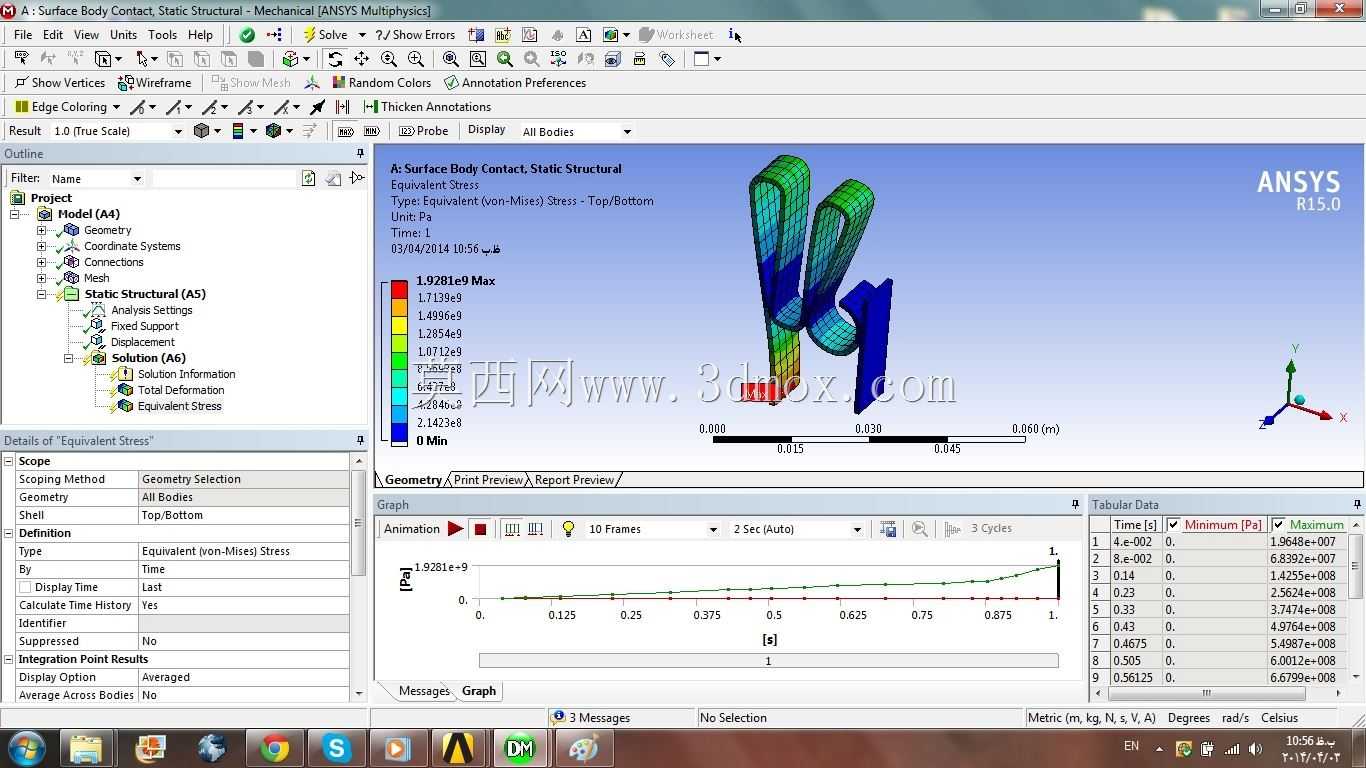Click the red Max color band in legend
The height and width of the screenshot is (768, 1366).
pyautogui.click(x=399, y=290)
